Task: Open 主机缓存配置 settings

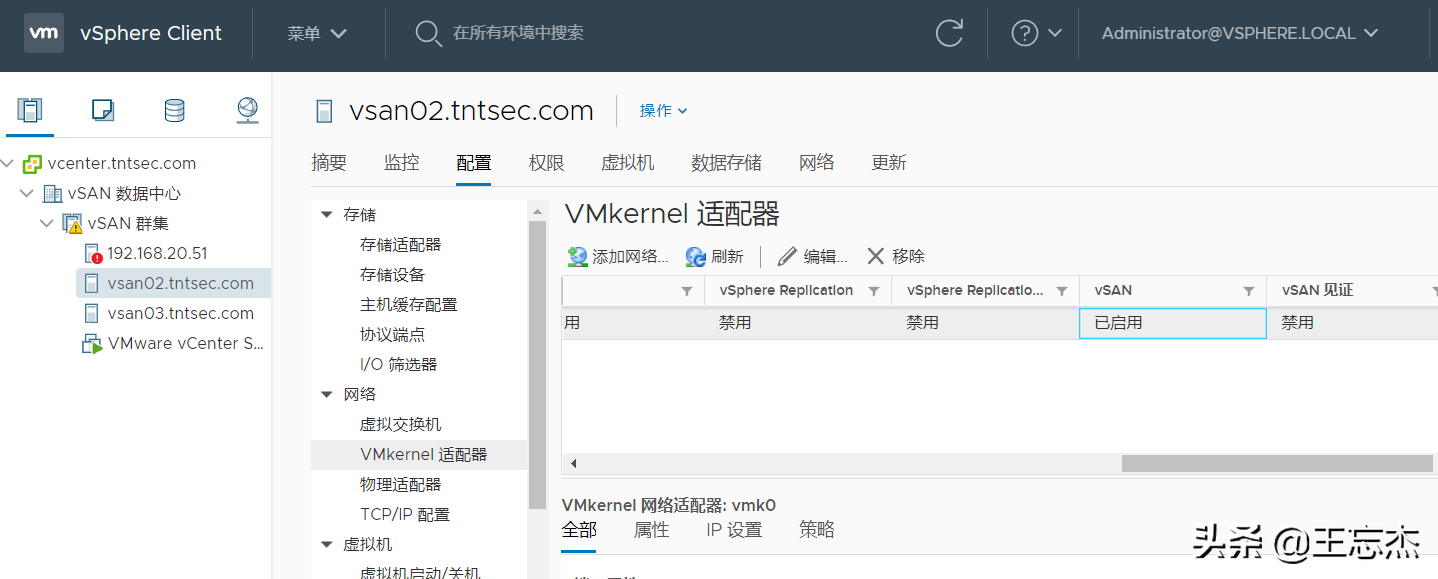Action: pos(408,305)
